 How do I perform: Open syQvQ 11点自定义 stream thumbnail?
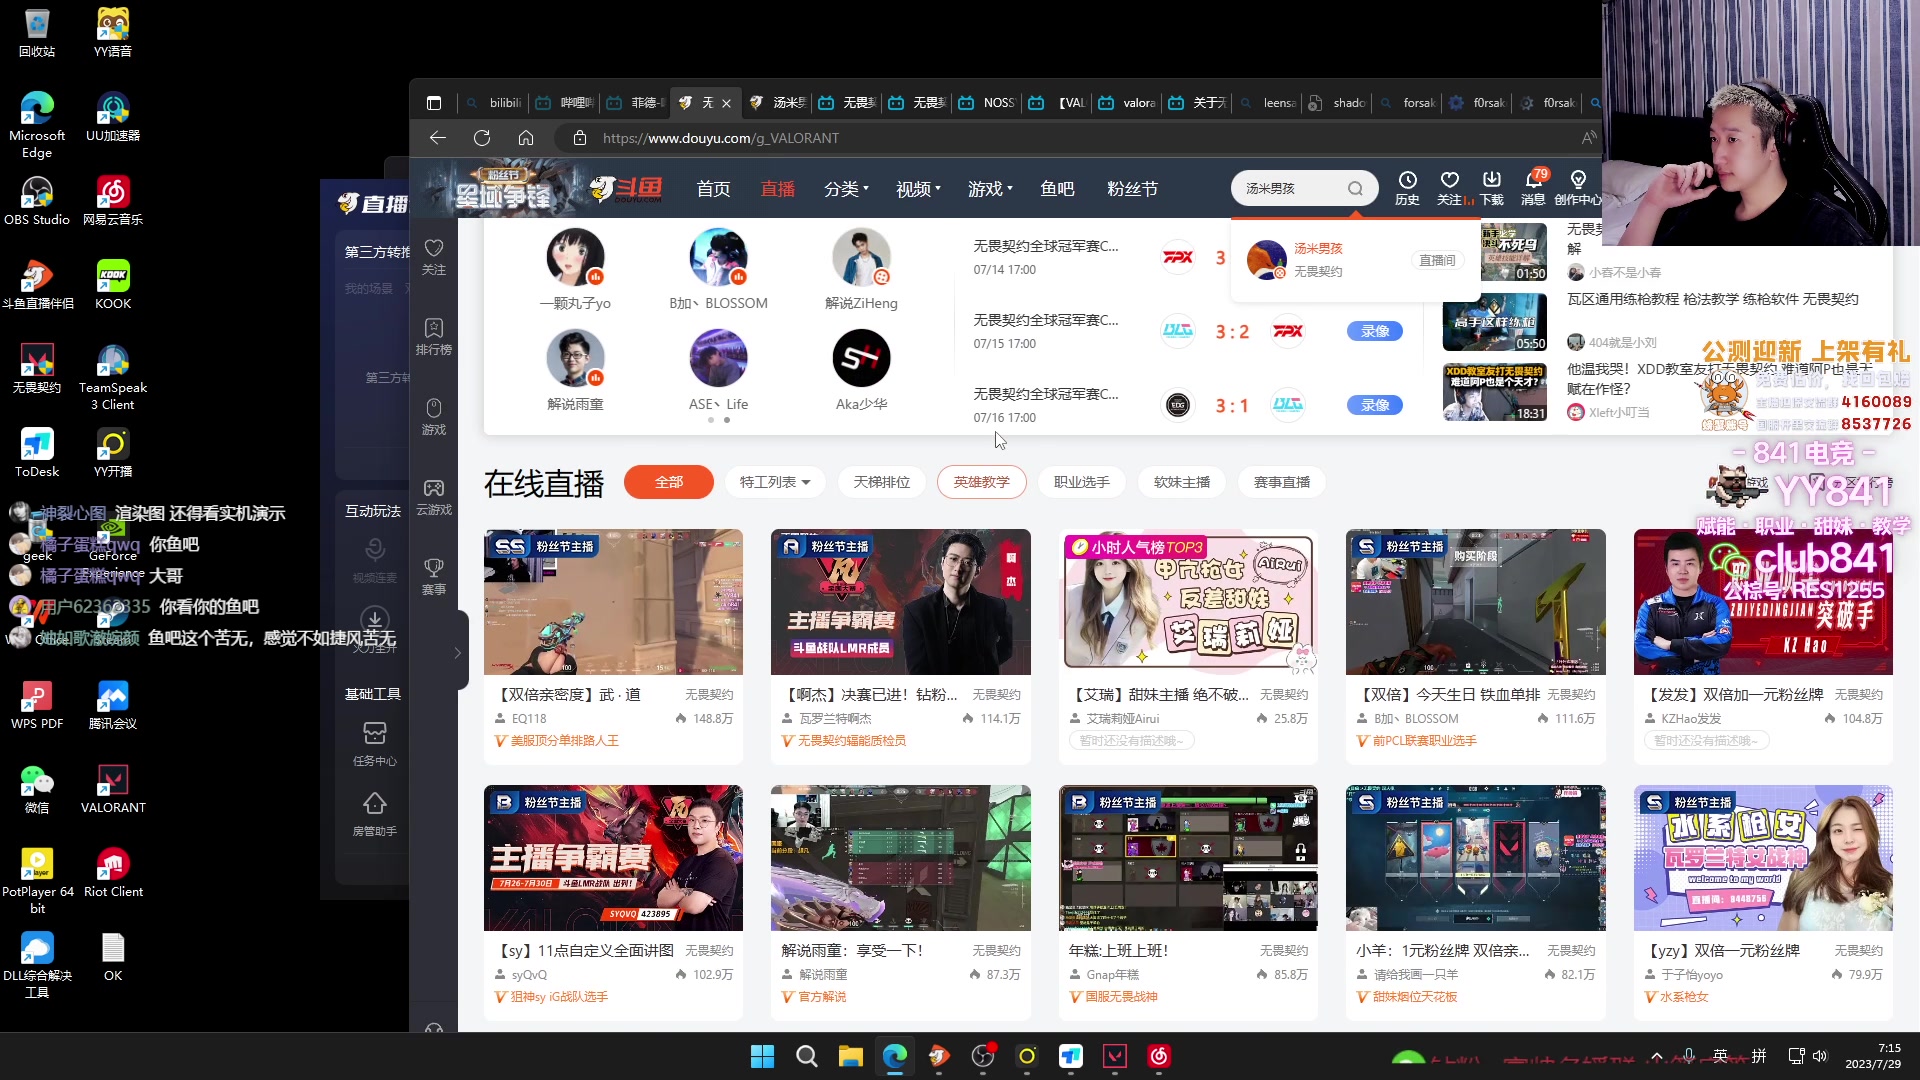pos(613,858)
